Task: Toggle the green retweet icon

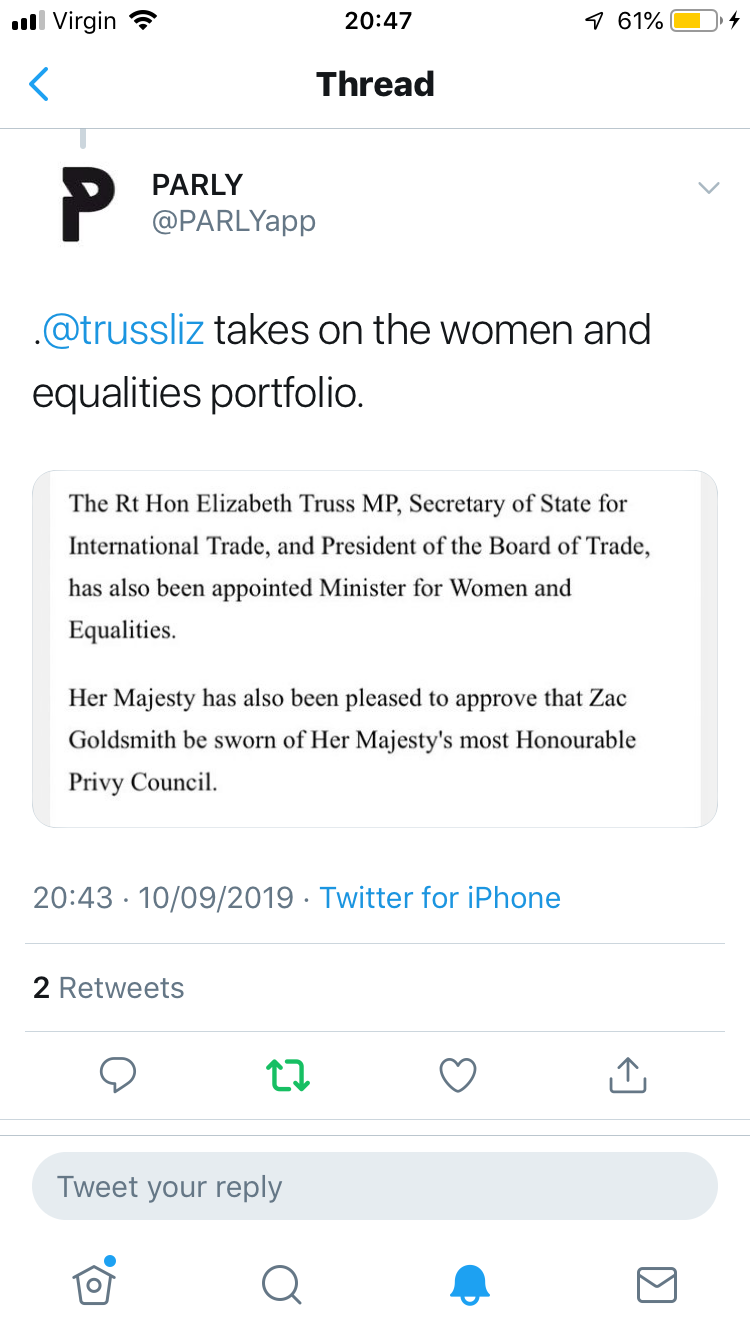Action: (288, 1075)
